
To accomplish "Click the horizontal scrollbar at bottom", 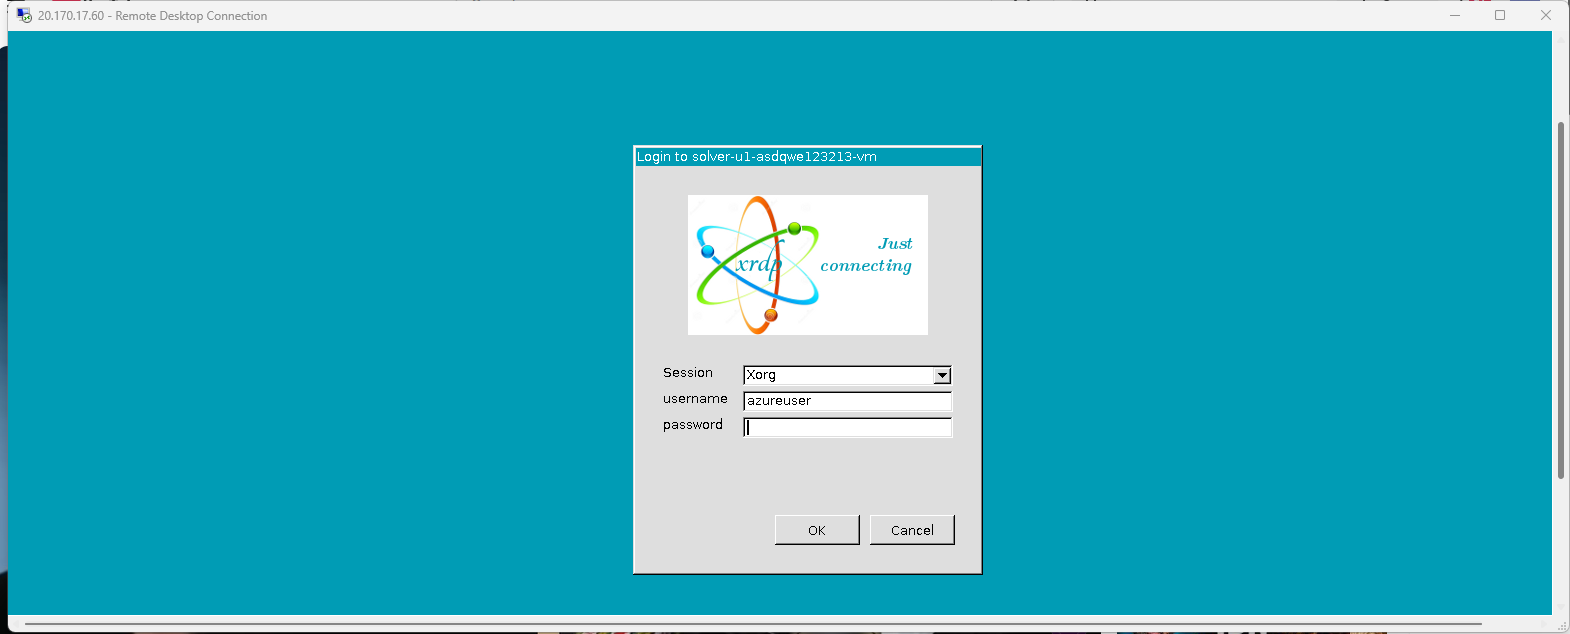I will click(752, 624).
